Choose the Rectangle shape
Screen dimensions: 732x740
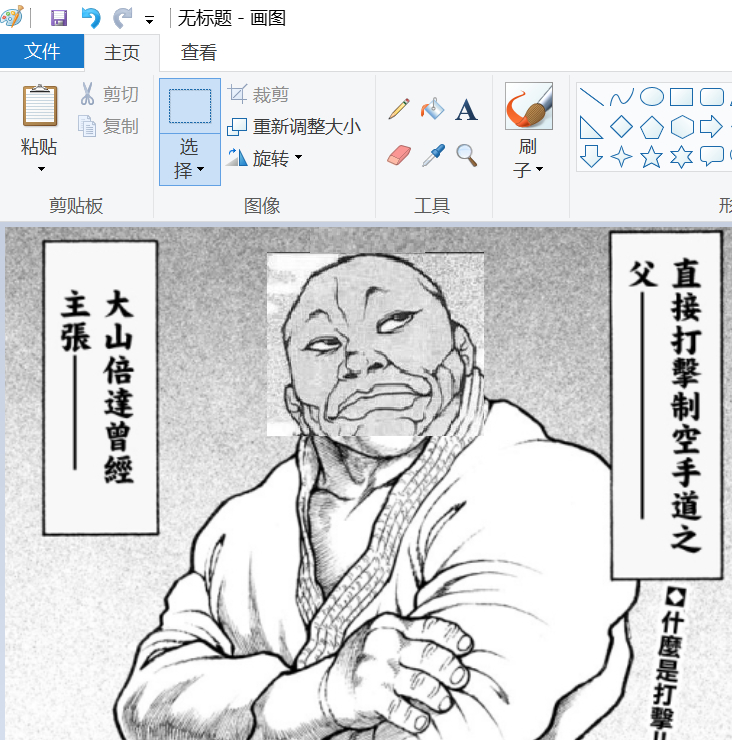pyautogui.click(x=682, y=97)
